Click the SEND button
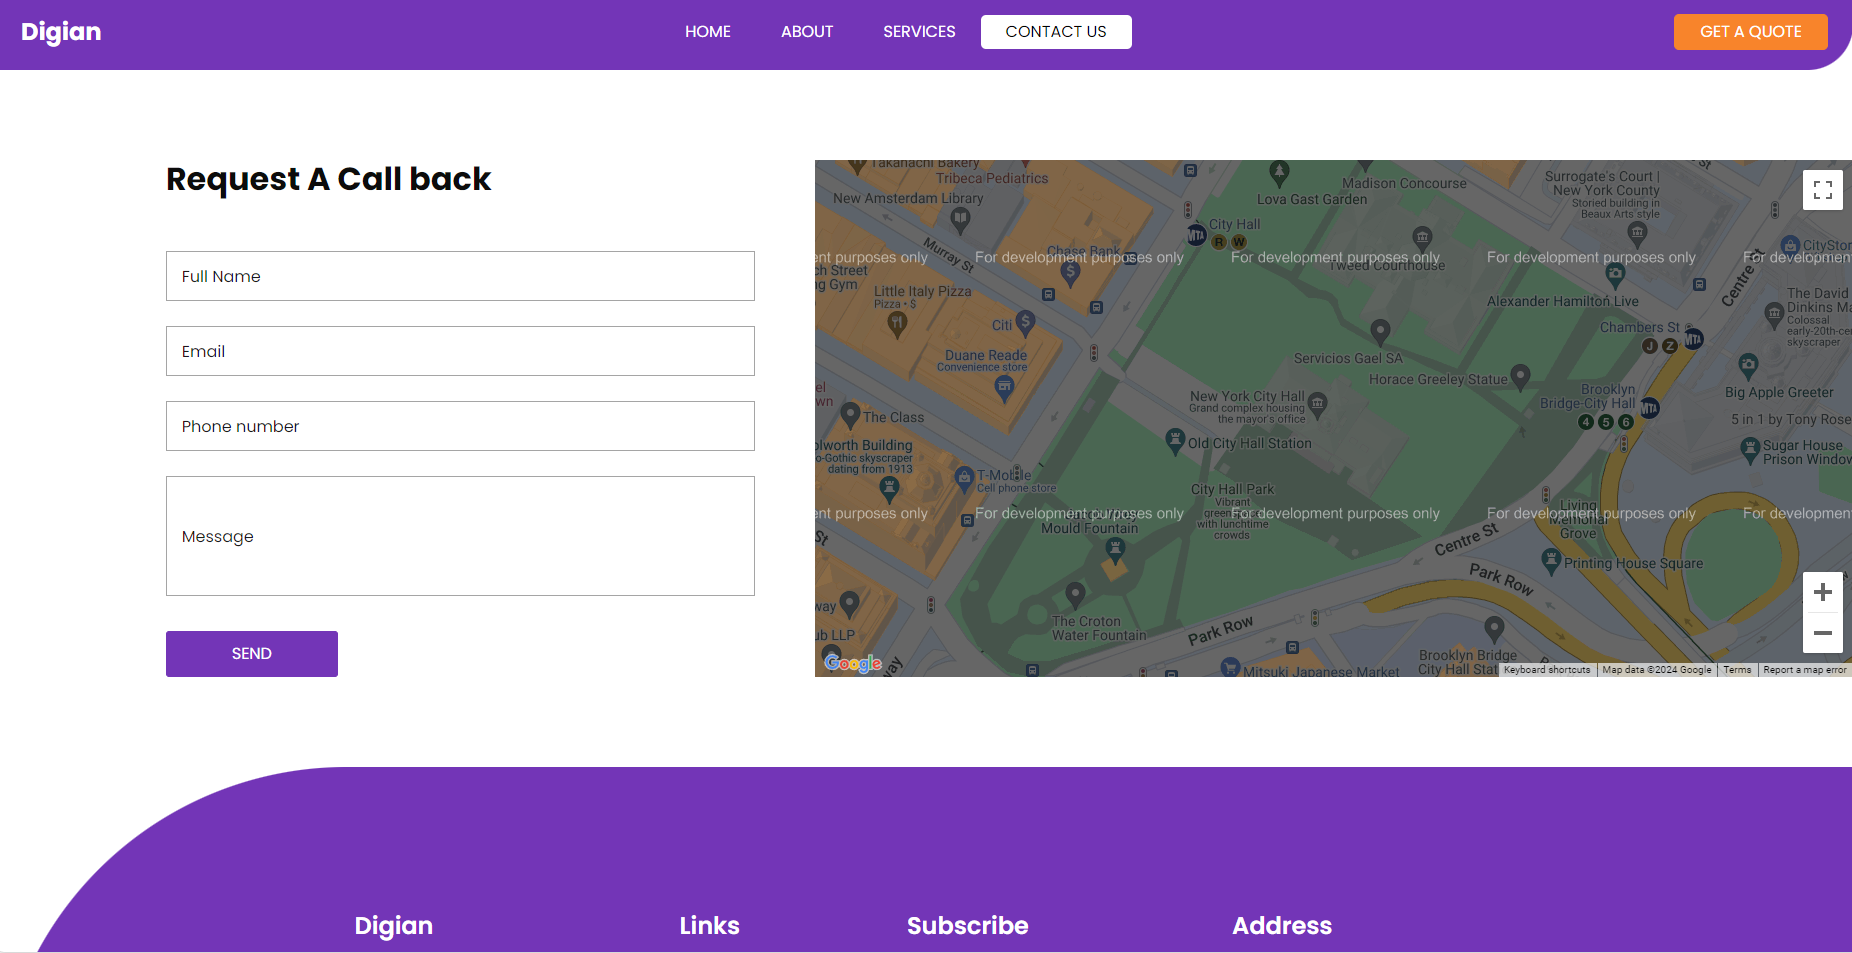Screen dimensions: 1852x953 coord(252,654)
